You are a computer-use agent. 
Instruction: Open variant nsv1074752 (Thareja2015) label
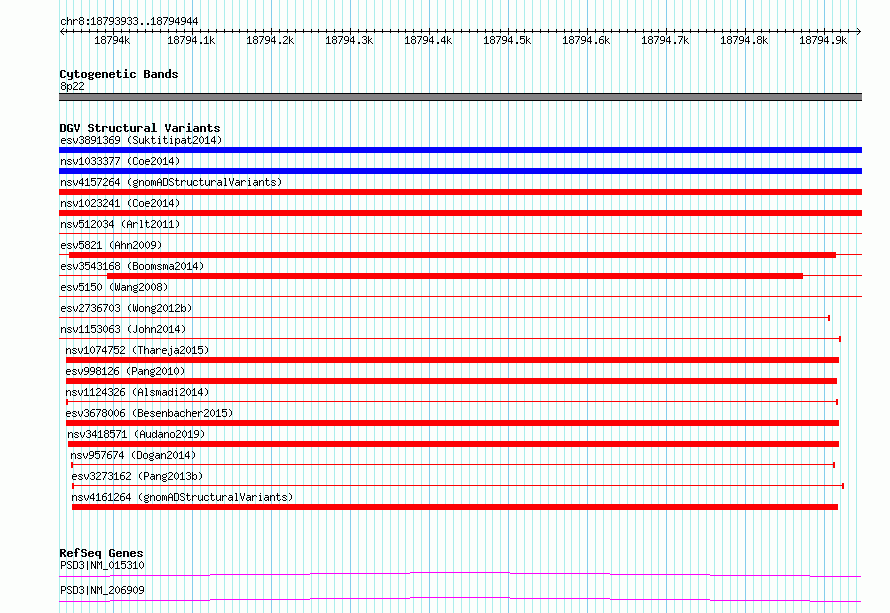(137, 350)
